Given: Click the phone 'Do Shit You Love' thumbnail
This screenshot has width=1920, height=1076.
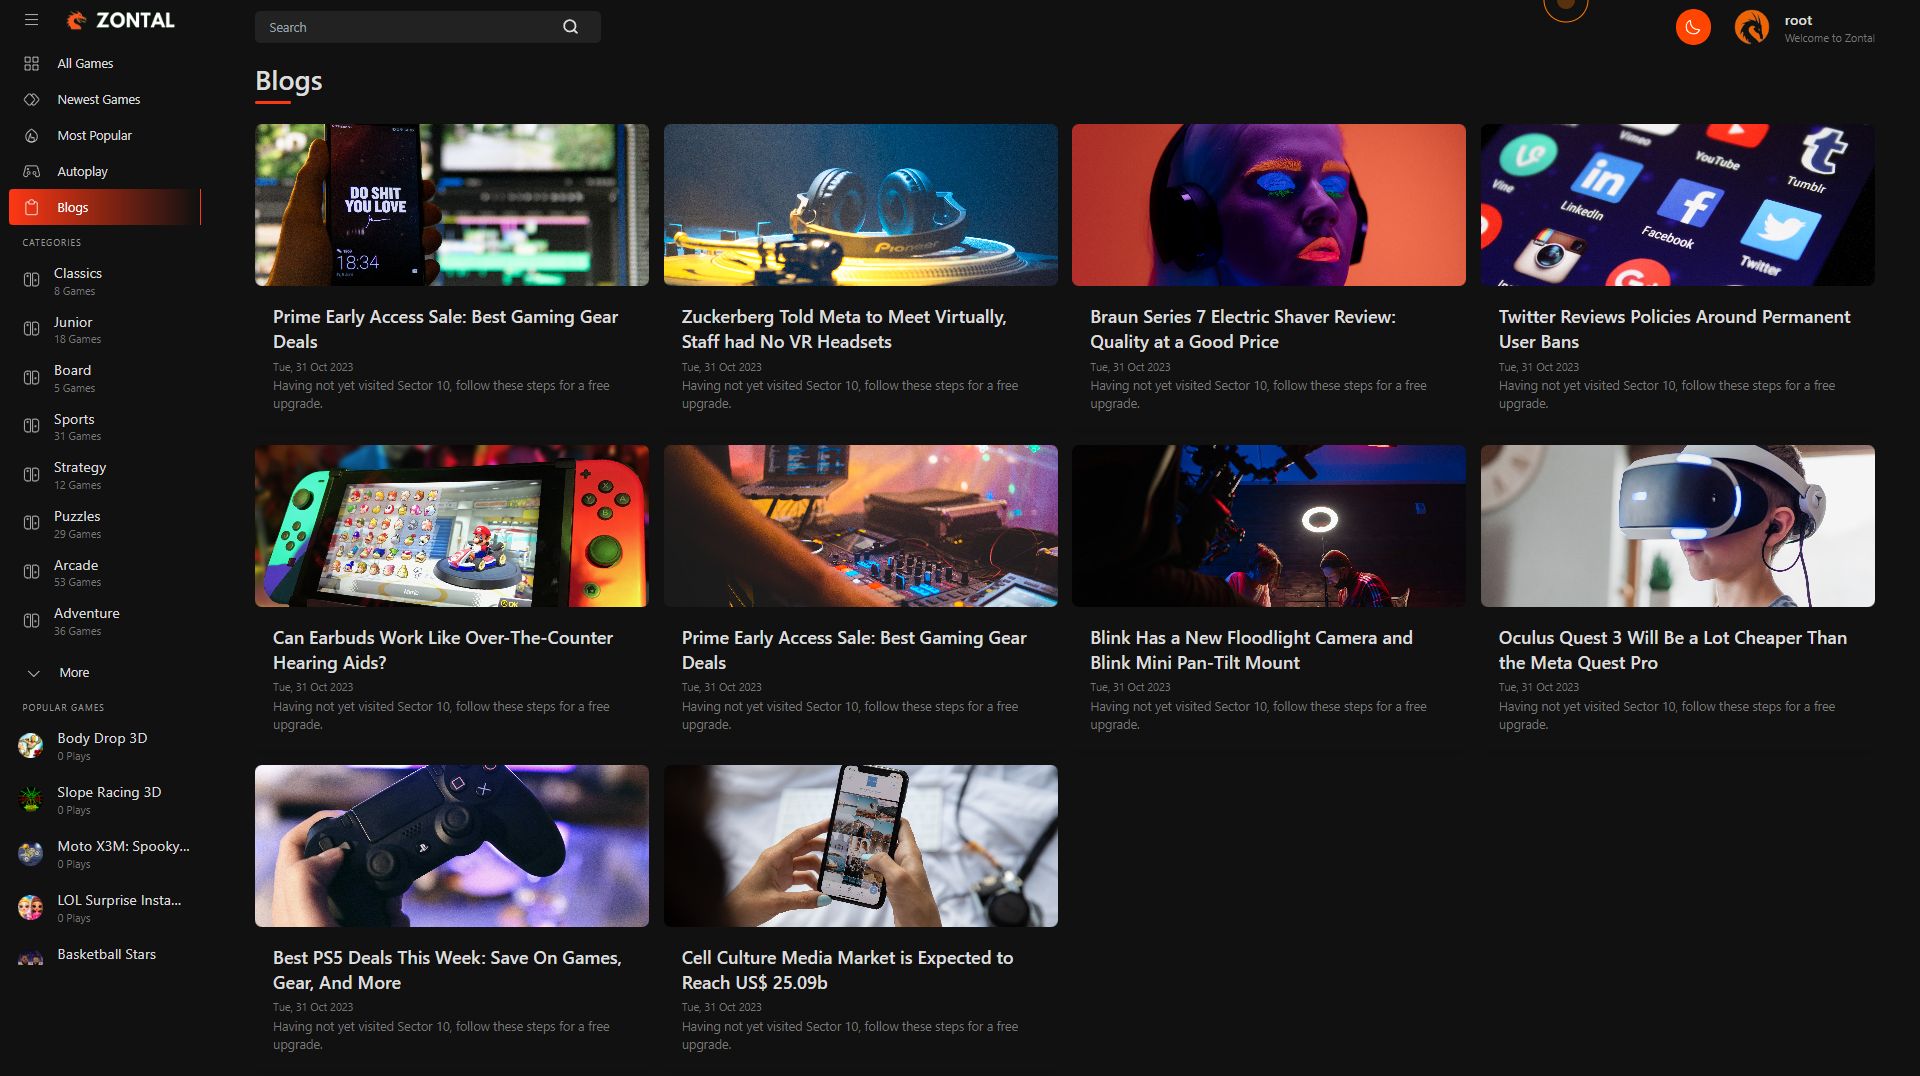Looking at the screenshot, I should (x=452, y=205).
